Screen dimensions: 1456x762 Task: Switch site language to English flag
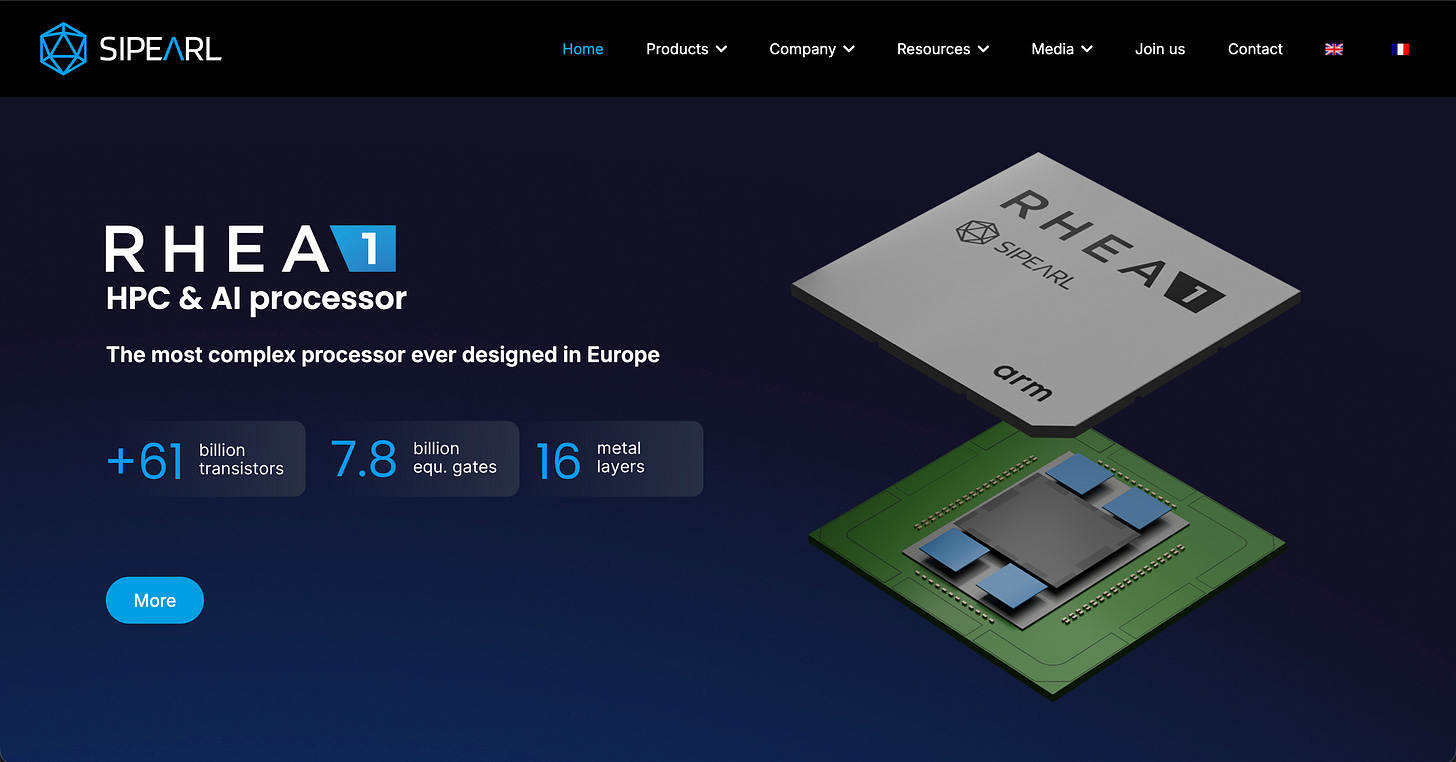tap(1334, 49)
